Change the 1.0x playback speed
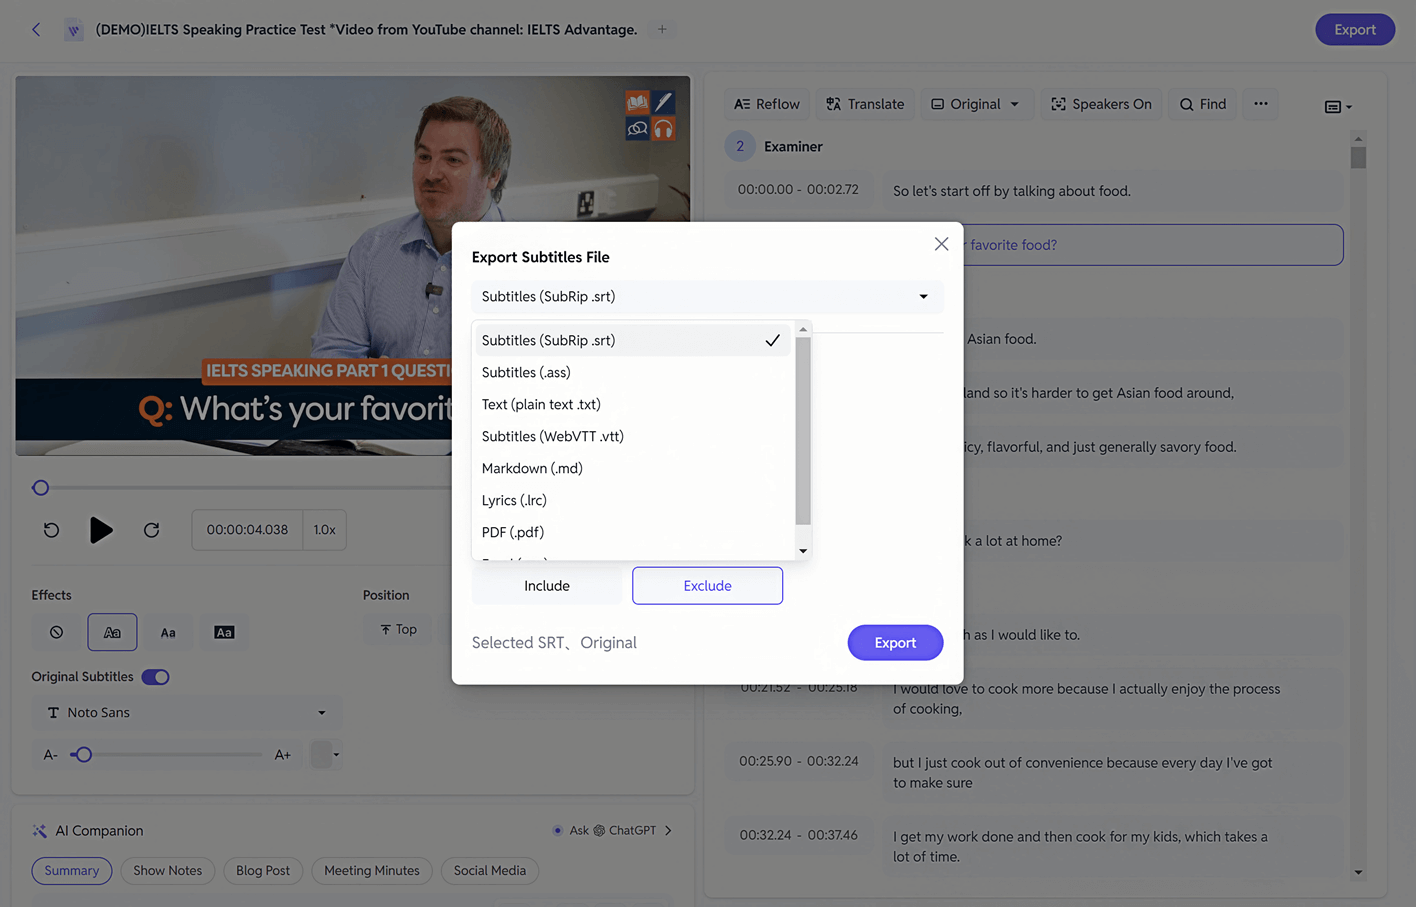Image resolution: width=1416 pixels, height=907 pixels. pos(324,530)
